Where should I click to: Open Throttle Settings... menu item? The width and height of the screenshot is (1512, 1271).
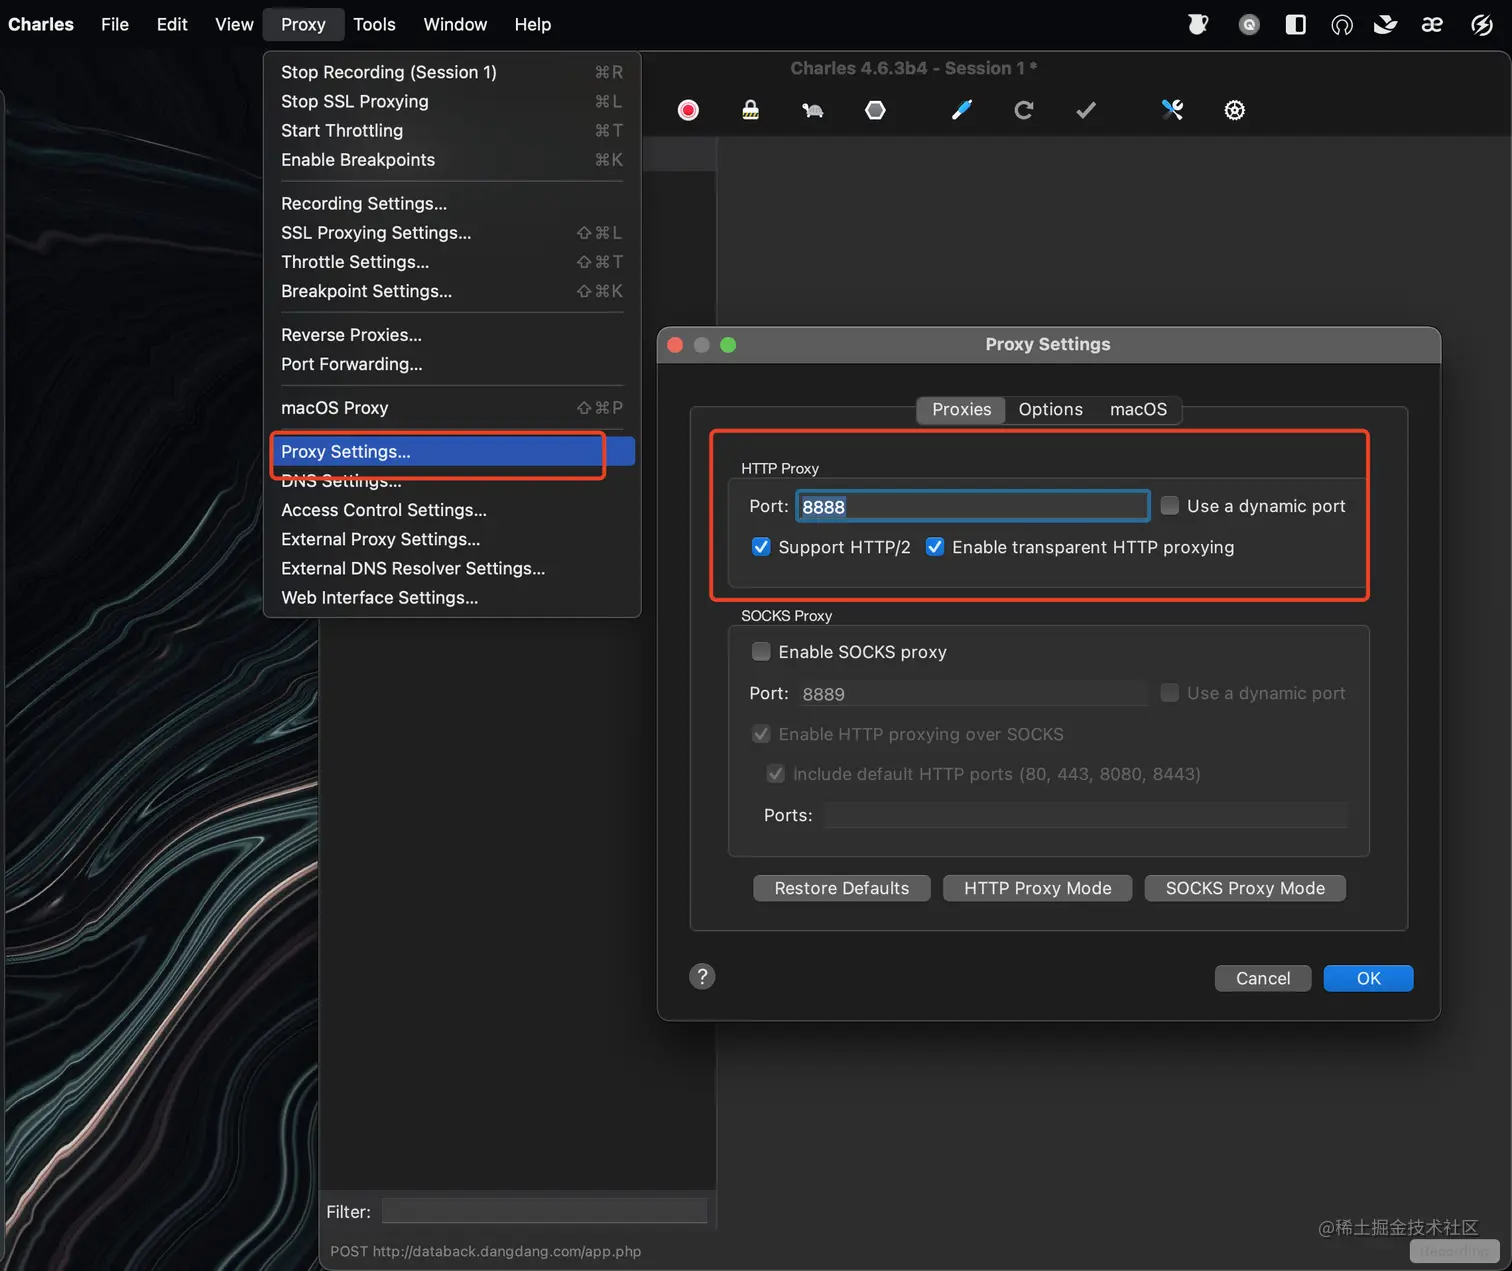pos(452,262)
